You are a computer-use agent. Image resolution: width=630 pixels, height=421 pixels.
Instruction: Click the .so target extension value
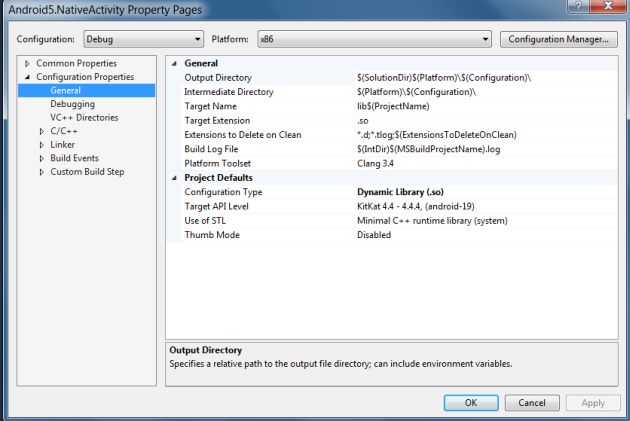(x=486, y=121)
